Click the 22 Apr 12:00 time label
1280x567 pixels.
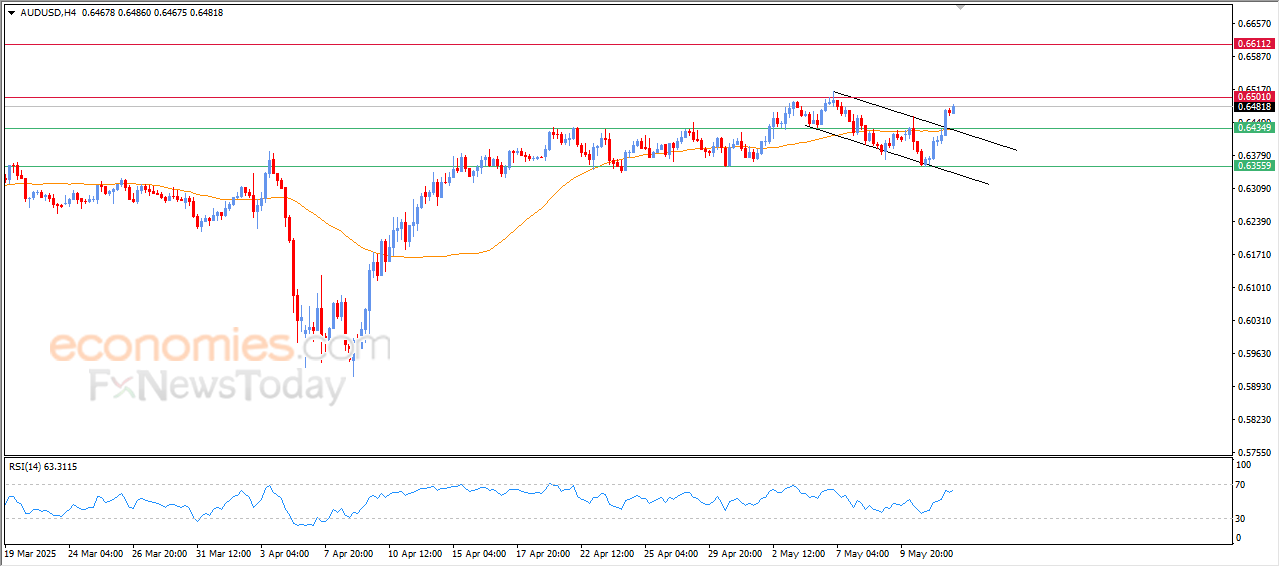click(x=607, y=552)
